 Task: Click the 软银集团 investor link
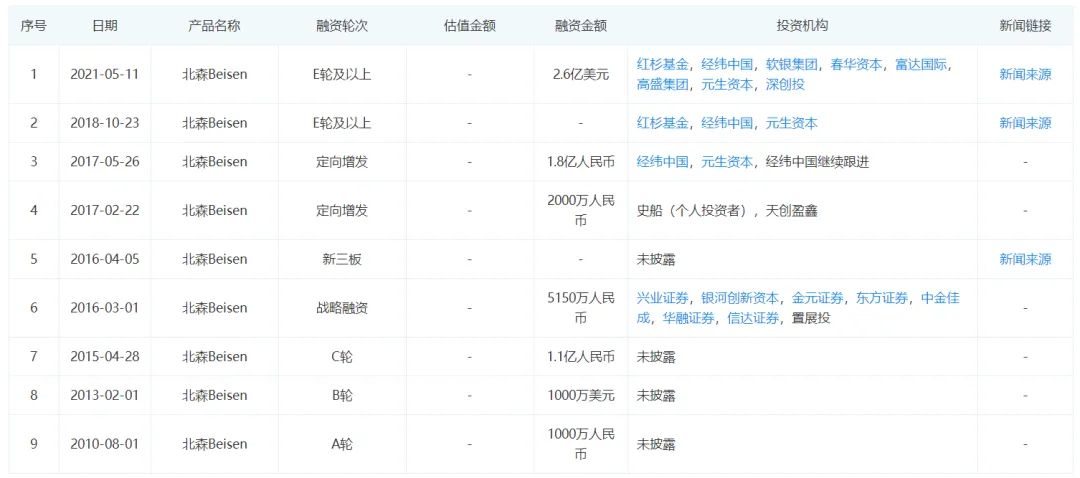[792, 65]
